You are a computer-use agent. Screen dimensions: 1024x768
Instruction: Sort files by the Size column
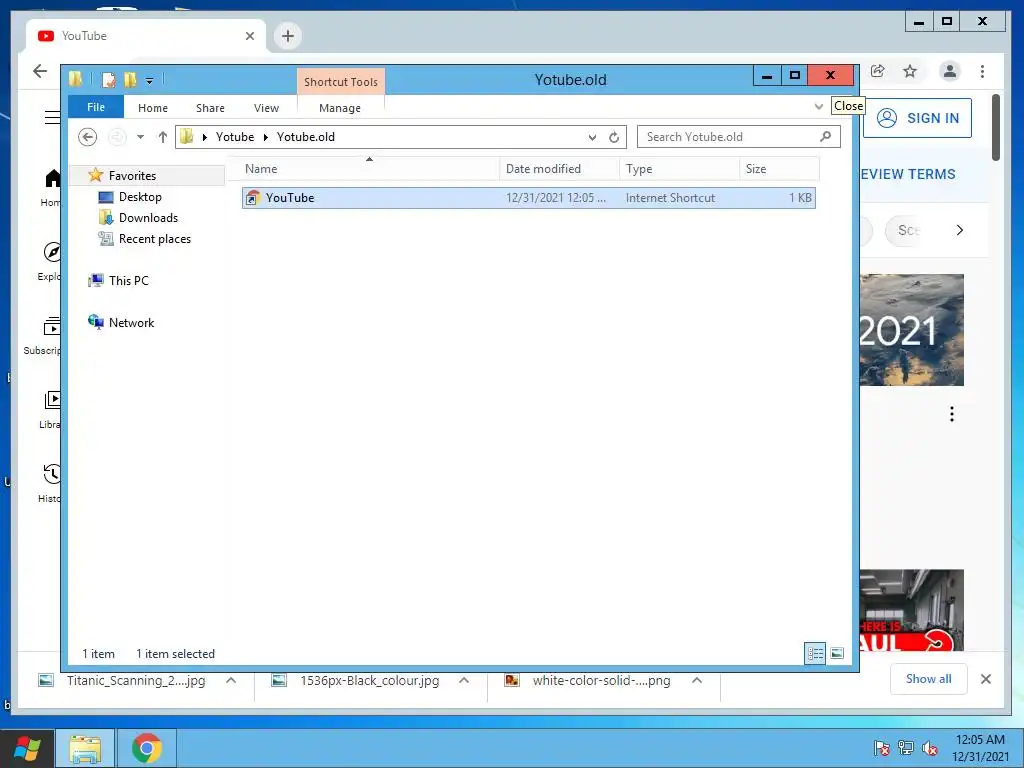click(x=779, y=168)
